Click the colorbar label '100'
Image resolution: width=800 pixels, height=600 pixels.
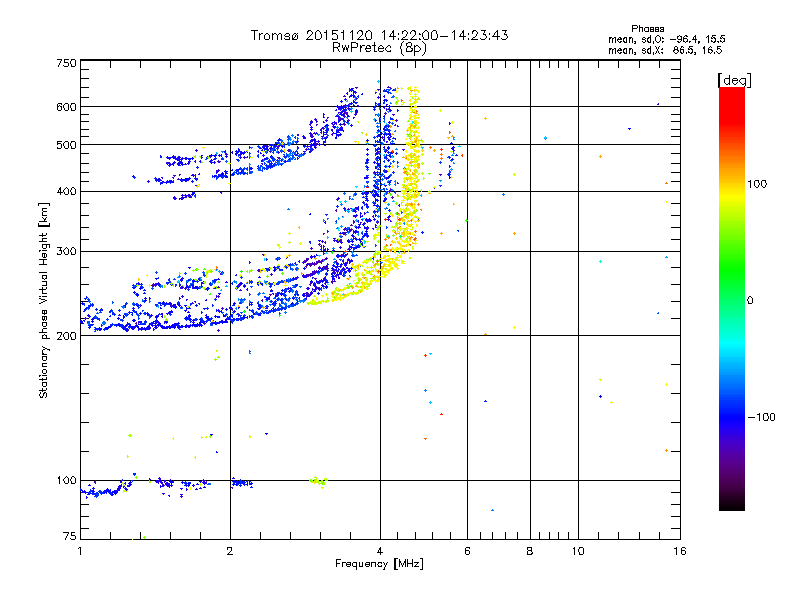pos(757,184)
